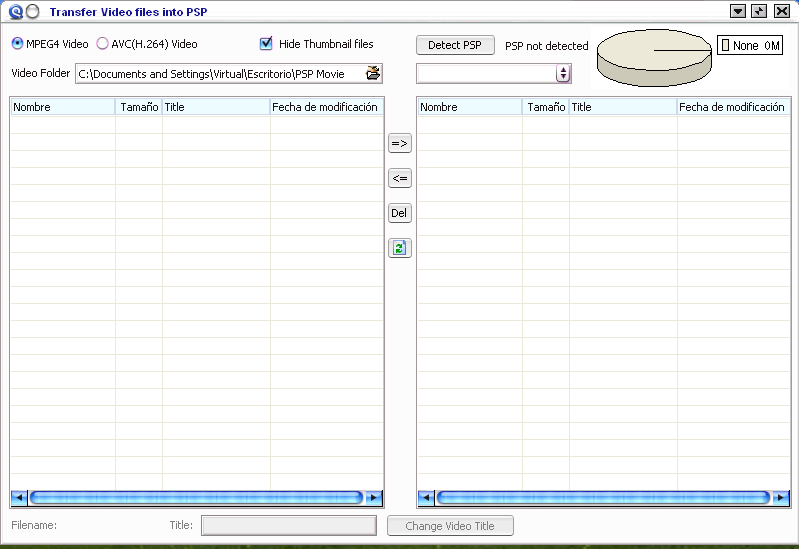Click left list horizontal scrollbar right arrow
799x549 pixels.
(x=374, y=498)
